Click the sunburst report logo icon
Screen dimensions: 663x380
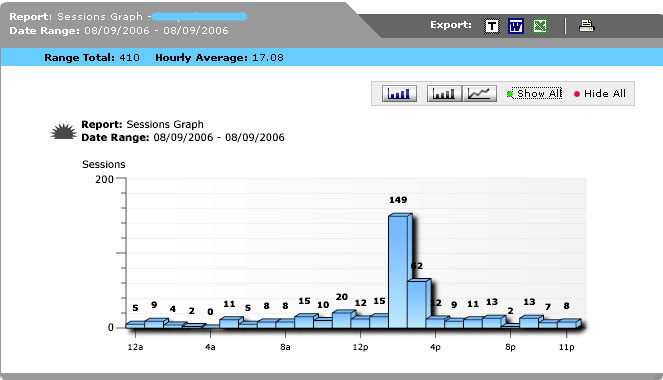(x=63, y=131)
